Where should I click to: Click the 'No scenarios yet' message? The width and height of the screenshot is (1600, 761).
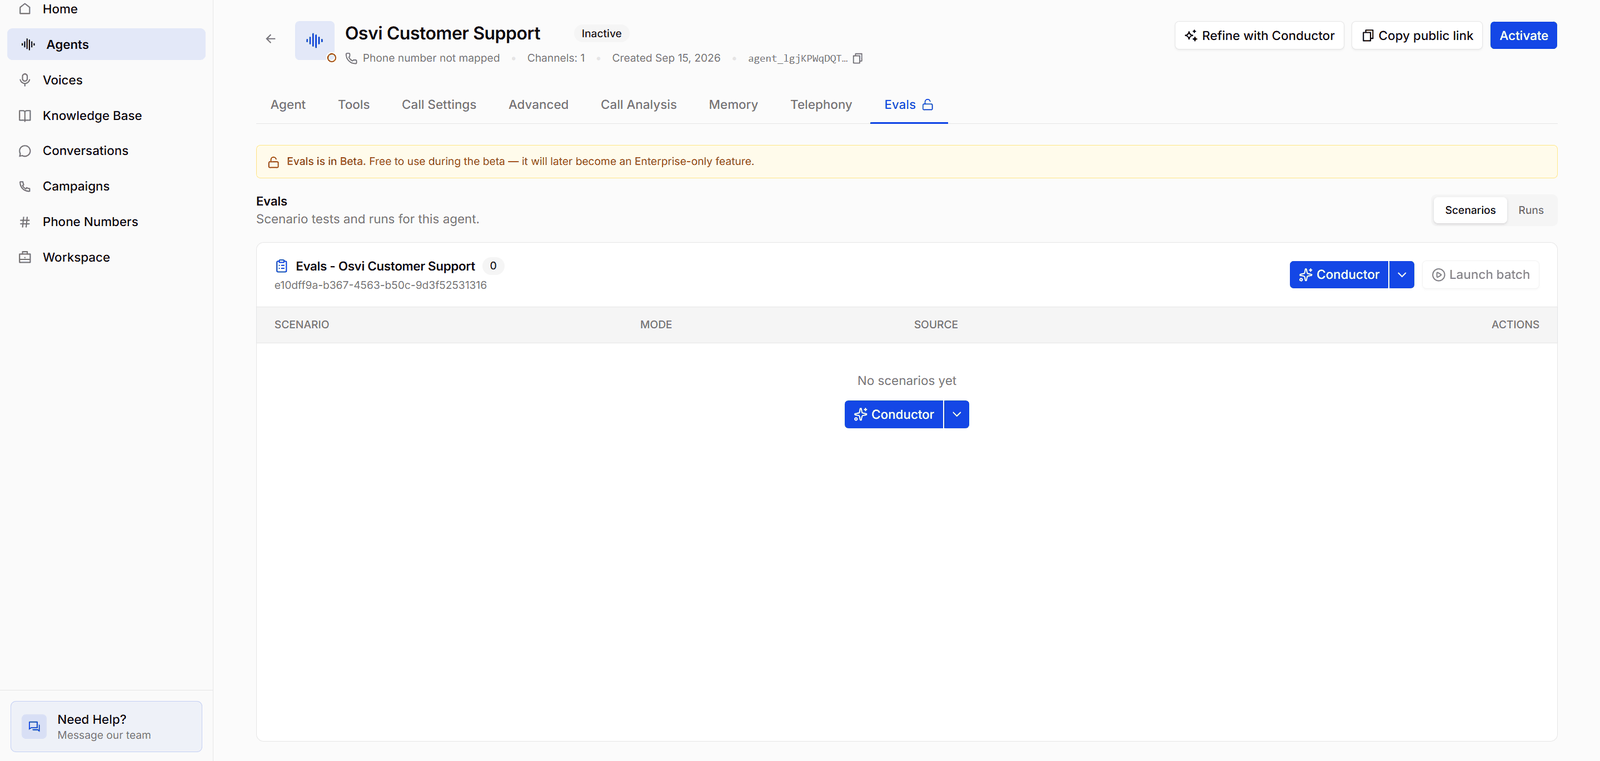tap(907, 381)
